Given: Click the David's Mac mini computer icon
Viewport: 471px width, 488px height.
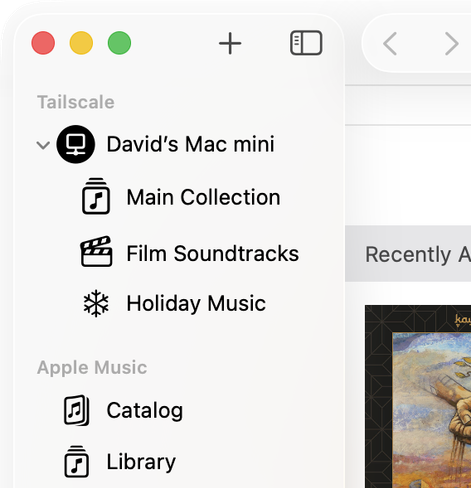Looking at the screenshot, I should (76, 144).
